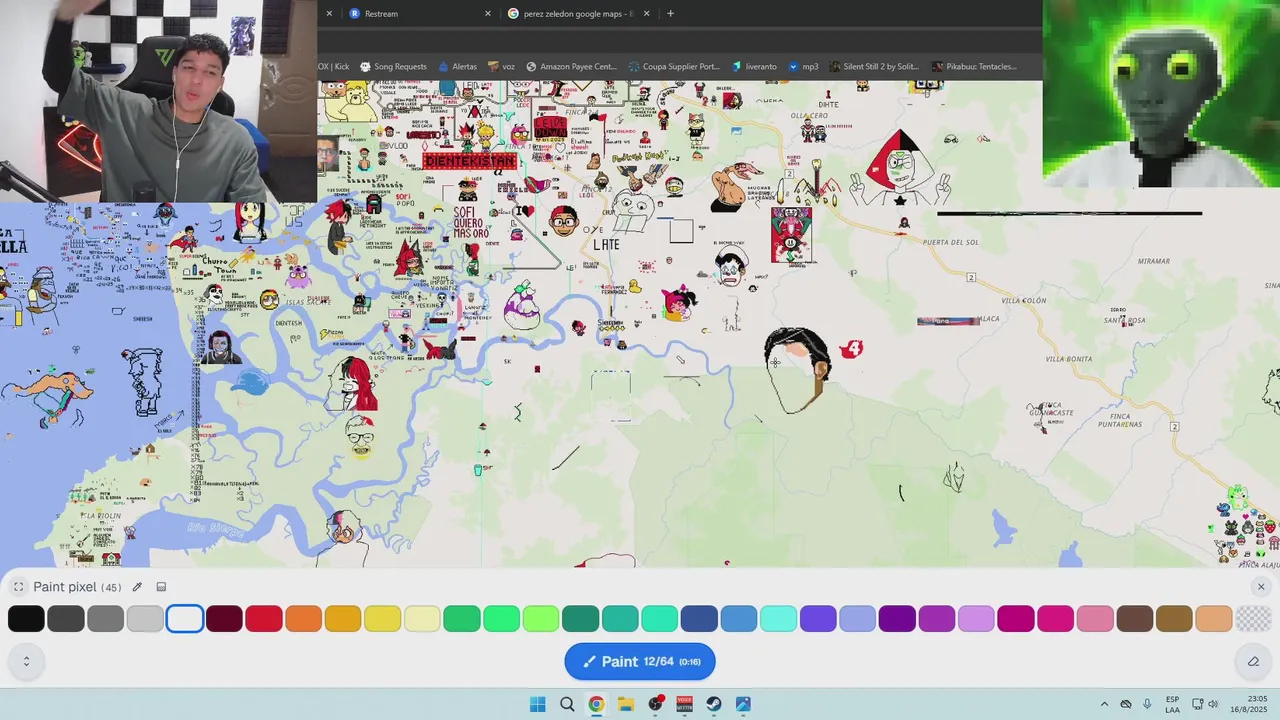
Task: Select the dark brown color swatch
Action: click(x=1135, y=619)
